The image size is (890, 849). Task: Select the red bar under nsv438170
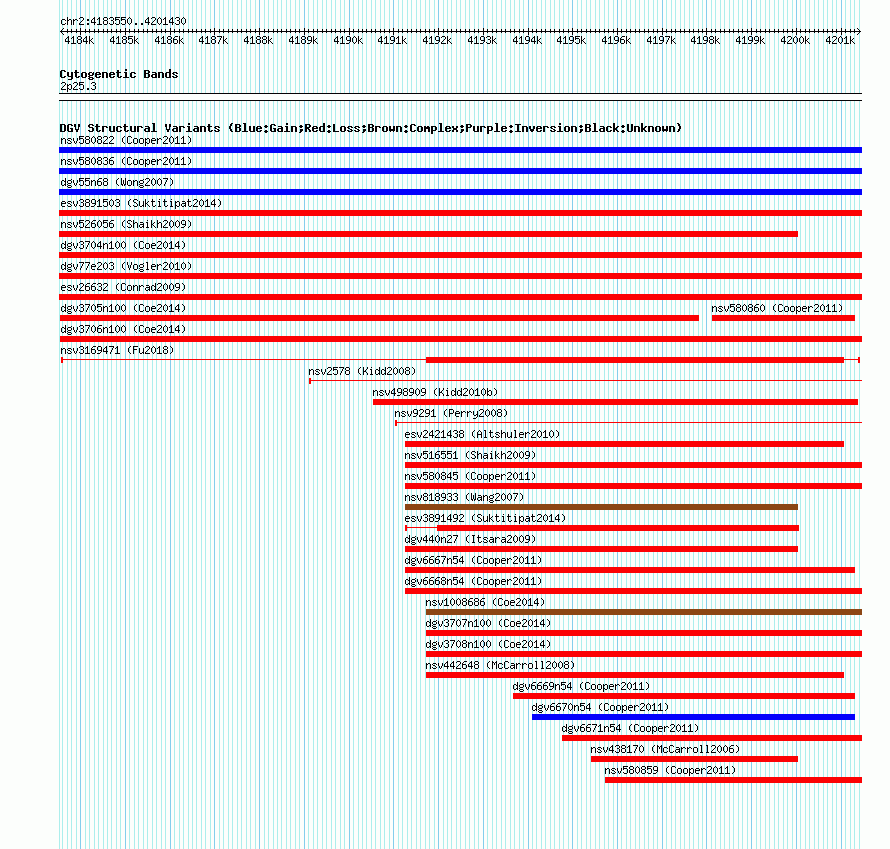(x=694, y=759)
